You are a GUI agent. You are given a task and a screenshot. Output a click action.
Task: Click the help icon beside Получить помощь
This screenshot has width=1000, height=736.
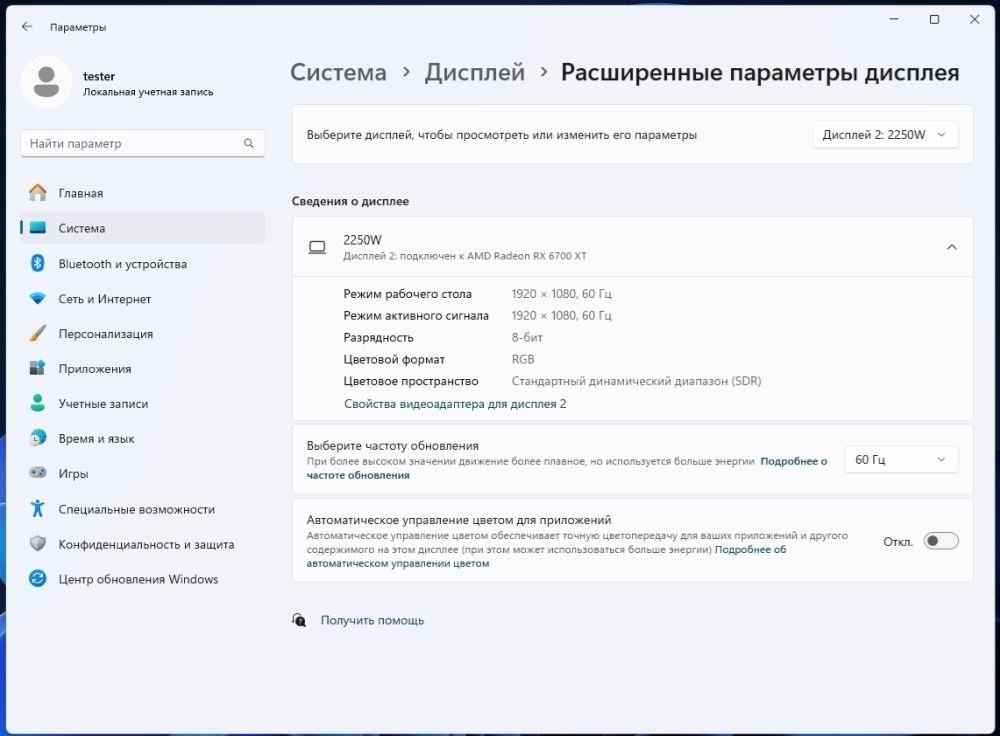[x=298, y=620]
